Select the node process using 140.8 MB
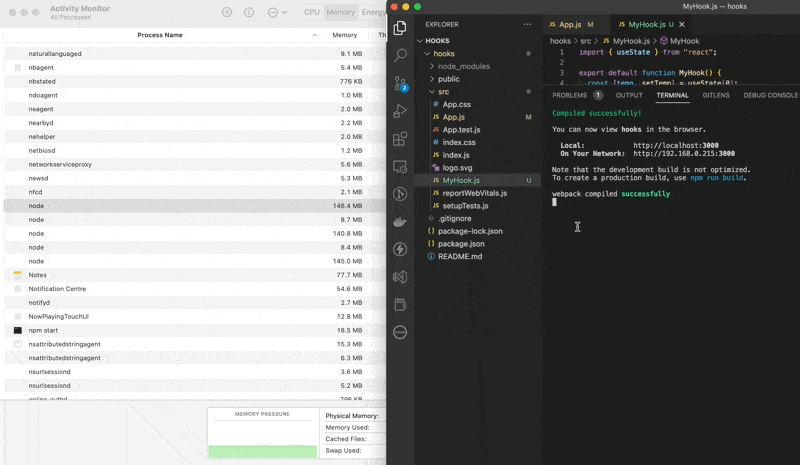 (195, 233)
